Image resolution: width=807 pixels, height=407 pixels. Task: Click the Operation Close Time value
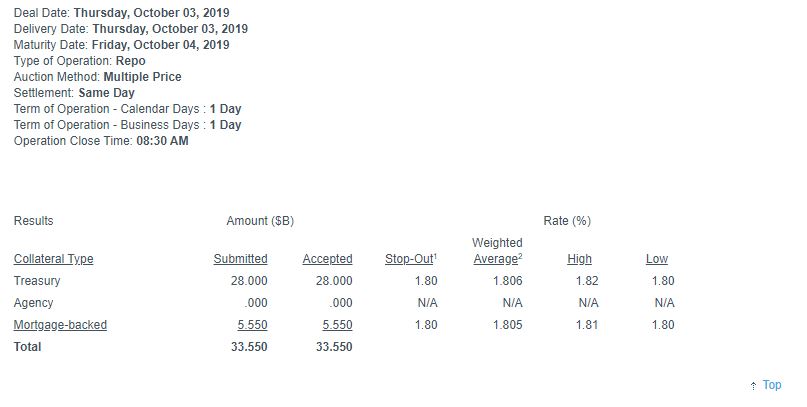coord(162,141)
